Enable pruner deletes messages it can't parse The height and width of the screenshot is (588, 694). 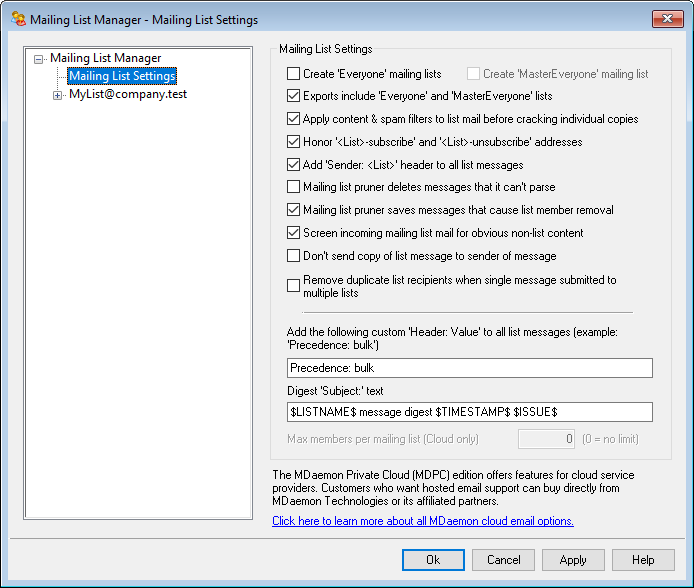tap(293, 187)
